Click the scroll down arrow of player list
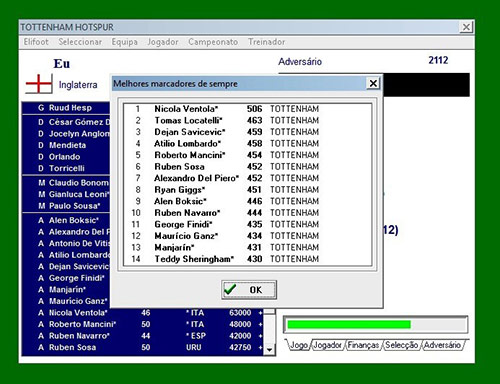Image resolution: width=500 pixels, height=384 pixels. [269, 350]
